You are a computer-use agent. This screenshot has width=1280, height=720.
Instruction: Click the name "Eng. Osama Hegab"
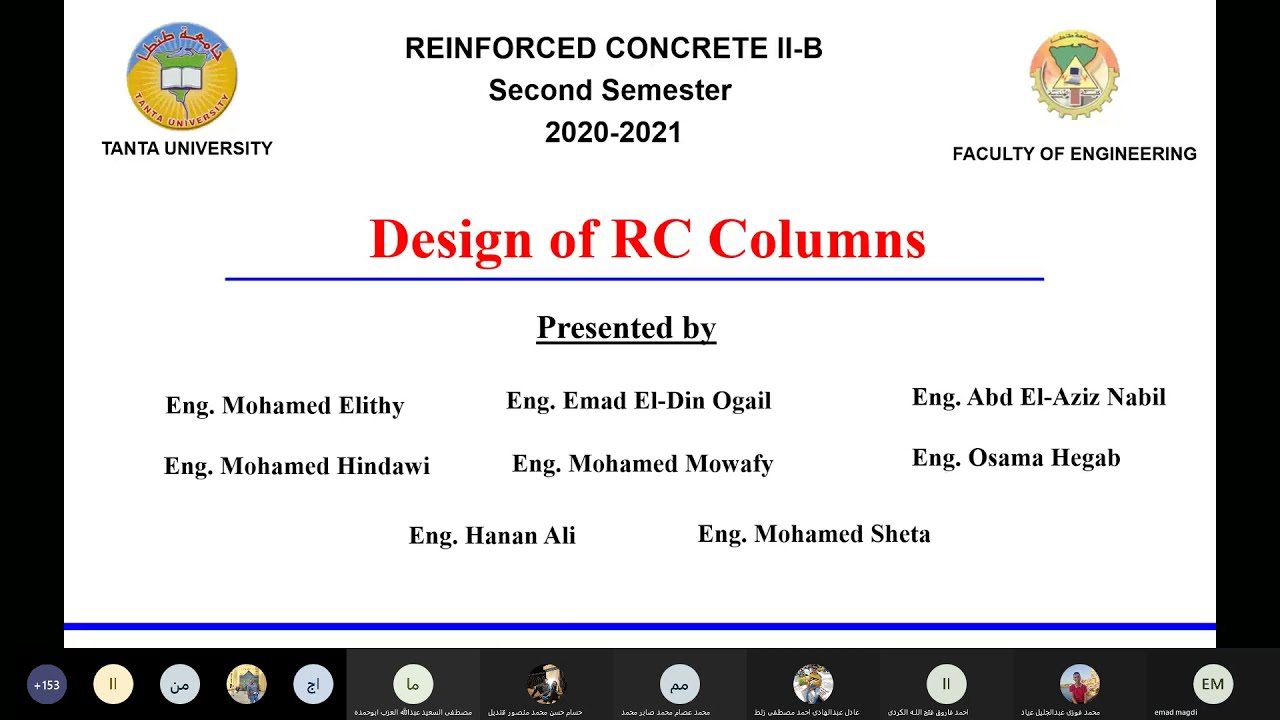tap(1016, 458)
